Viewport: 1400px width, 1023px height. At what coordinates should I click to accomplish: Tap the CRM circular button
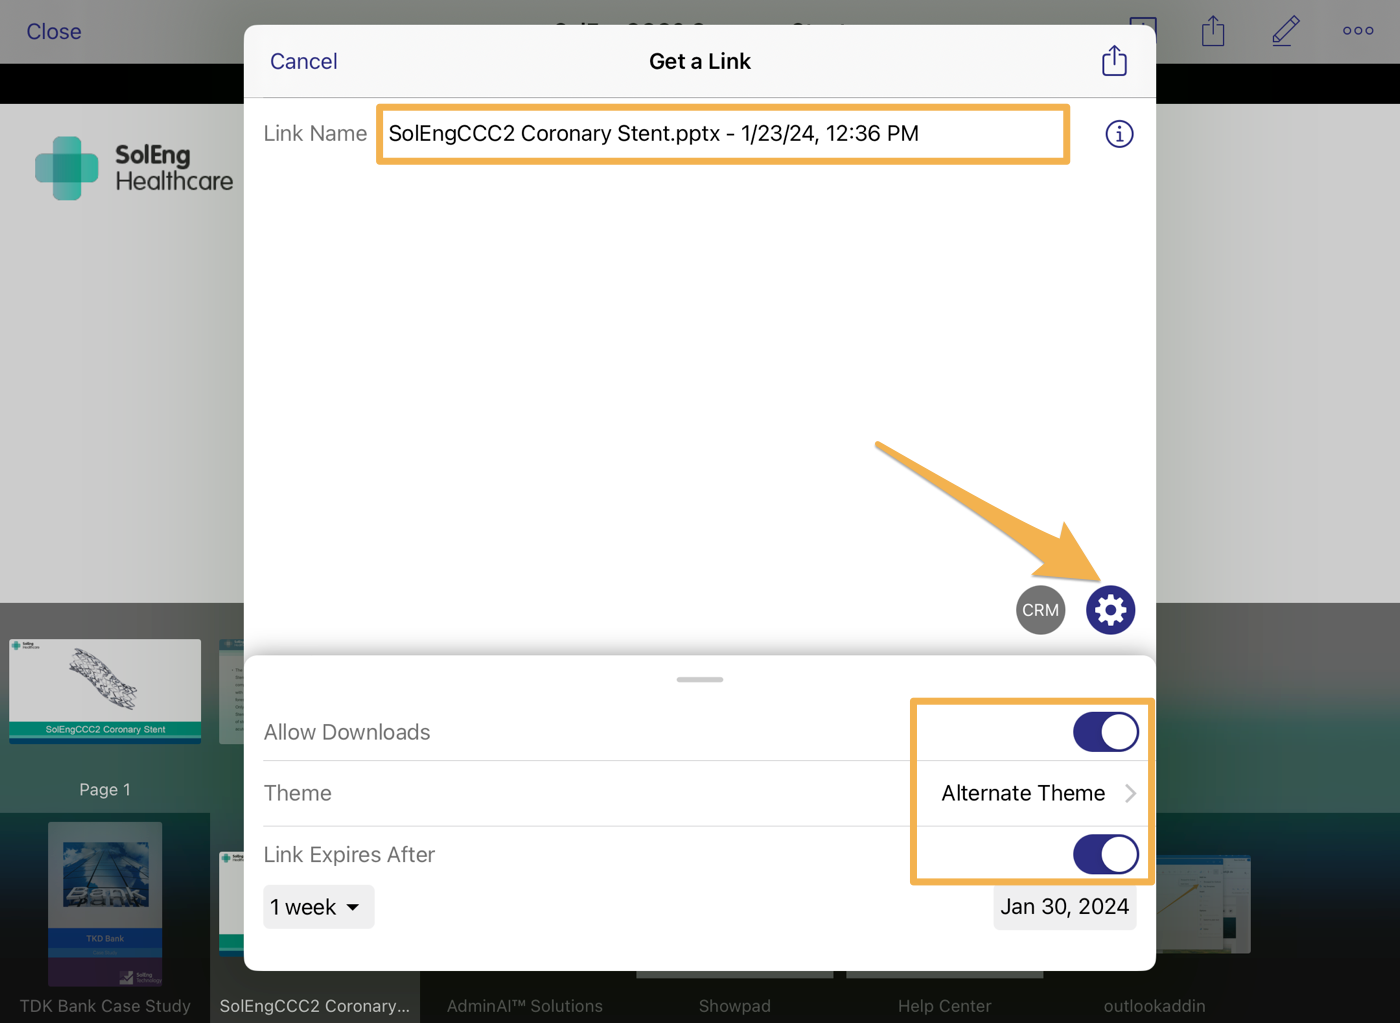1040,610
